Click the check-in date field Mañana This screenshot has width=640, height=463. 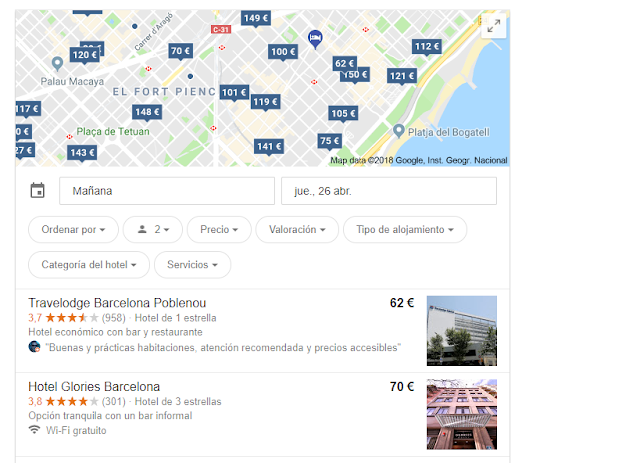[x=167, y=191]
